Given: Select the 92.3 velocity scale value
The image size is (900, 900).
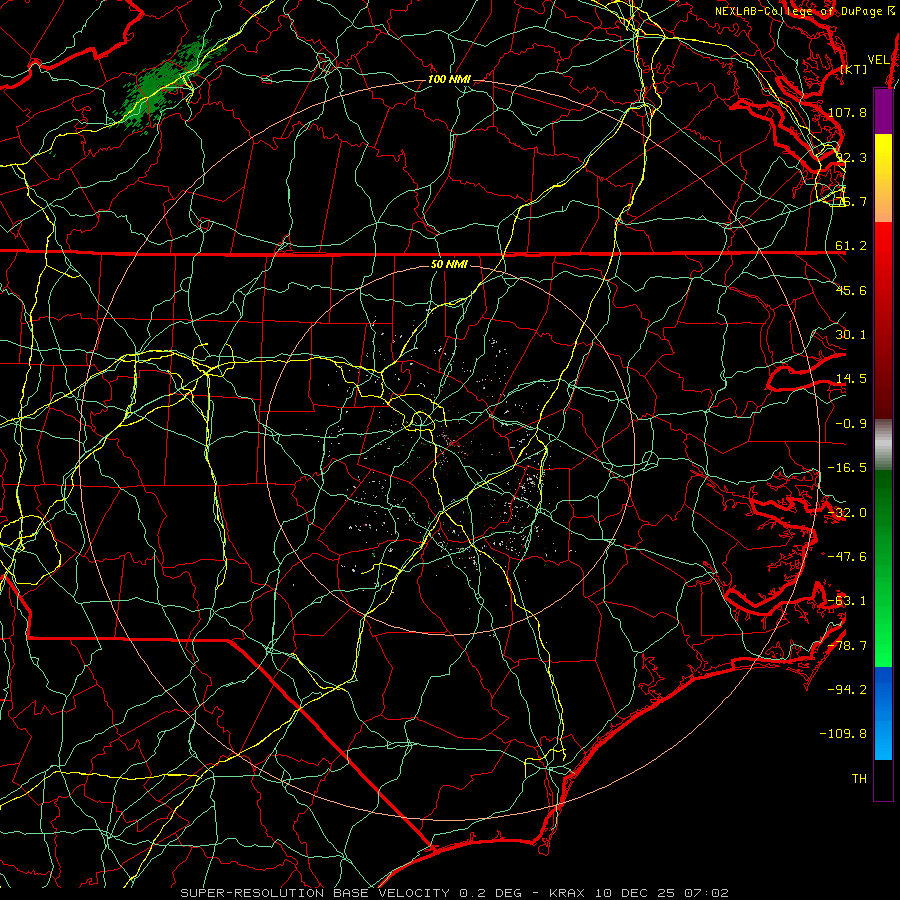Looking at the screenshot, I should point(851,157).
